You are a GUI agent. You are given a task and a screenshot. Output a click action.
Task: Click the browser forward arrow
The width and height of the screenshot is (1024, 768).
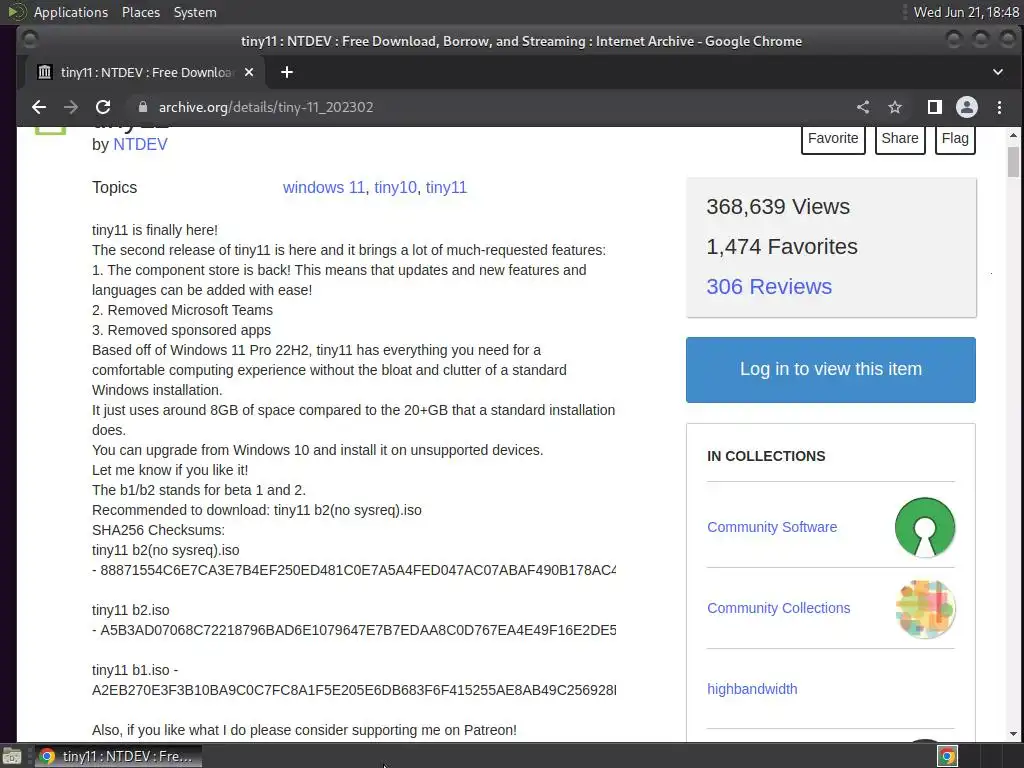(x=71, y=107)
